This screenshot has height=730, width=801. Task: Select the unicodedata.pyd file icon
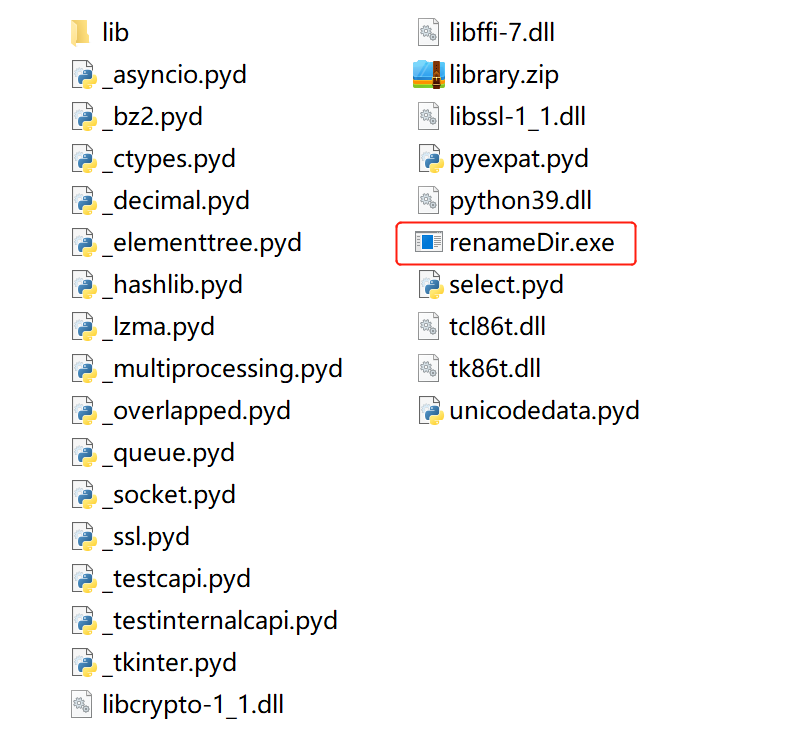[429, 411]
